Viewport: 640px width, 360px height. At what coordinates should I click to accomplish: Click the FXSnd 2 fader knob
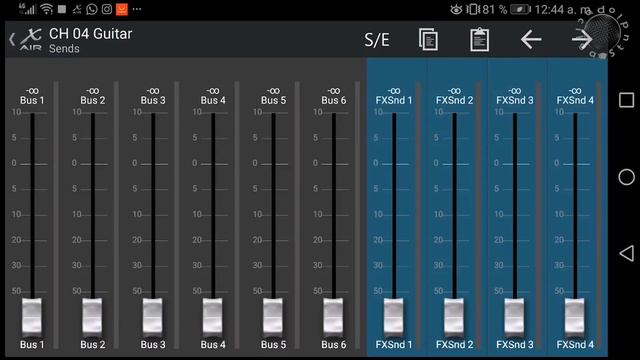click(454, 316)
